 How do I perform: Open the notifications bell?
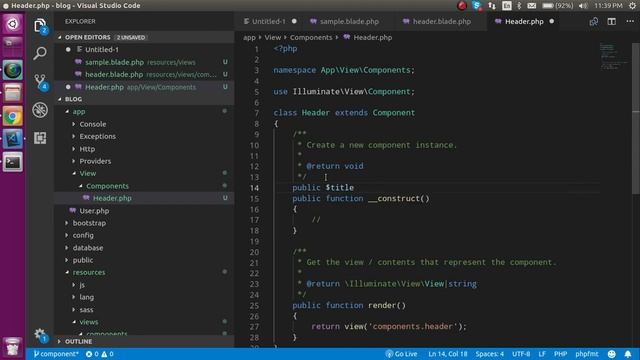point(628,354)
